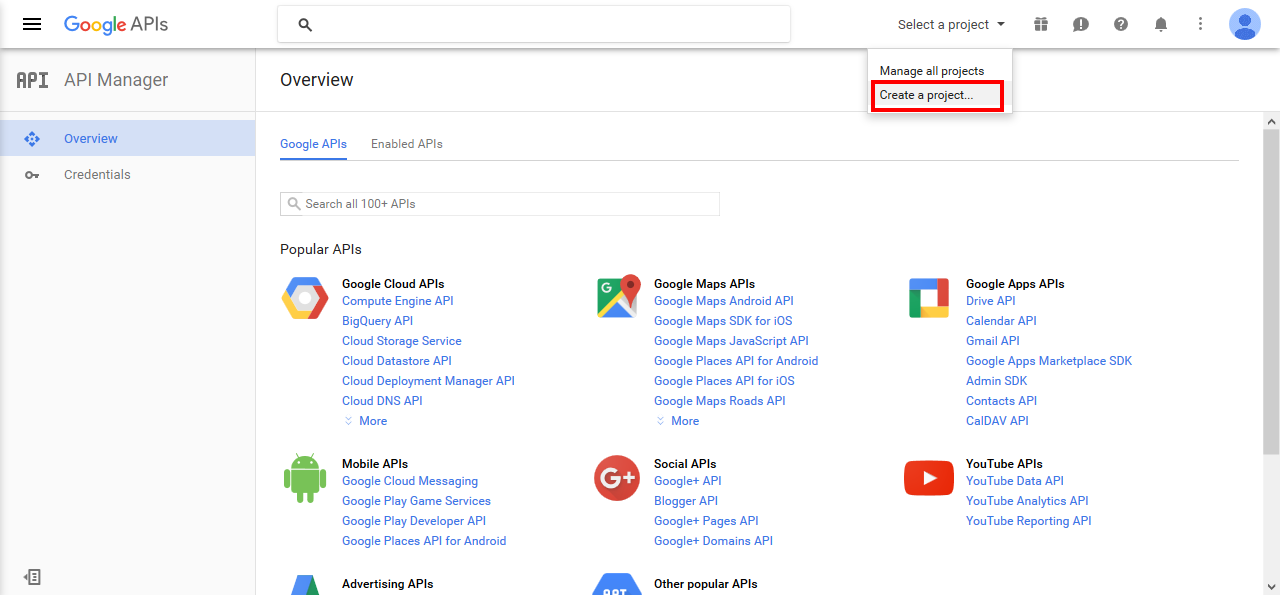The image size is (1280, 595).
Task: Select the Credentials key icon in sidebar
Action: (x=32, y=174)
